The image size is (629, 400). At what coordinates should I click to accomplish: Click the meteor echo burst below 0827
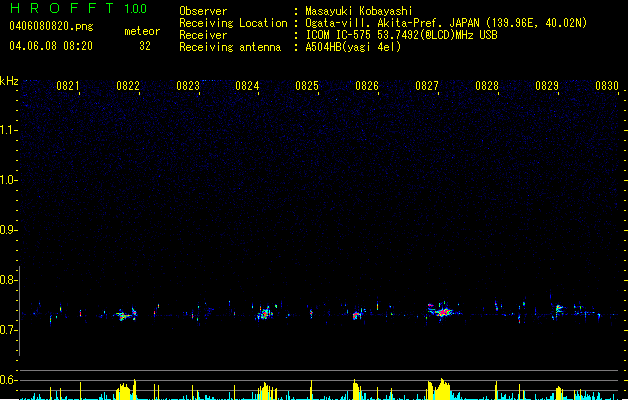442,311
